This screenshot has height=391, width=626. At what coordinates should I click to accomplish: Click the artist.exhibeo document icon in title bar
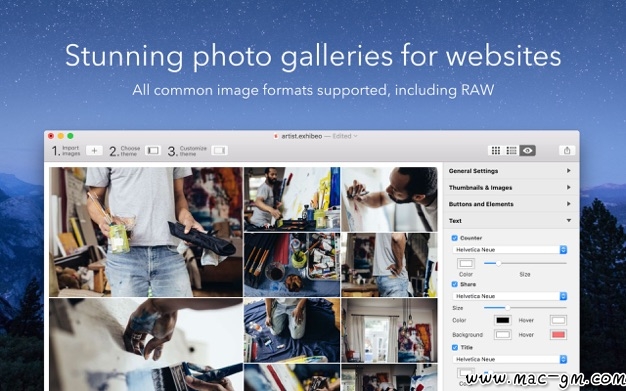(x=276, y=136)
